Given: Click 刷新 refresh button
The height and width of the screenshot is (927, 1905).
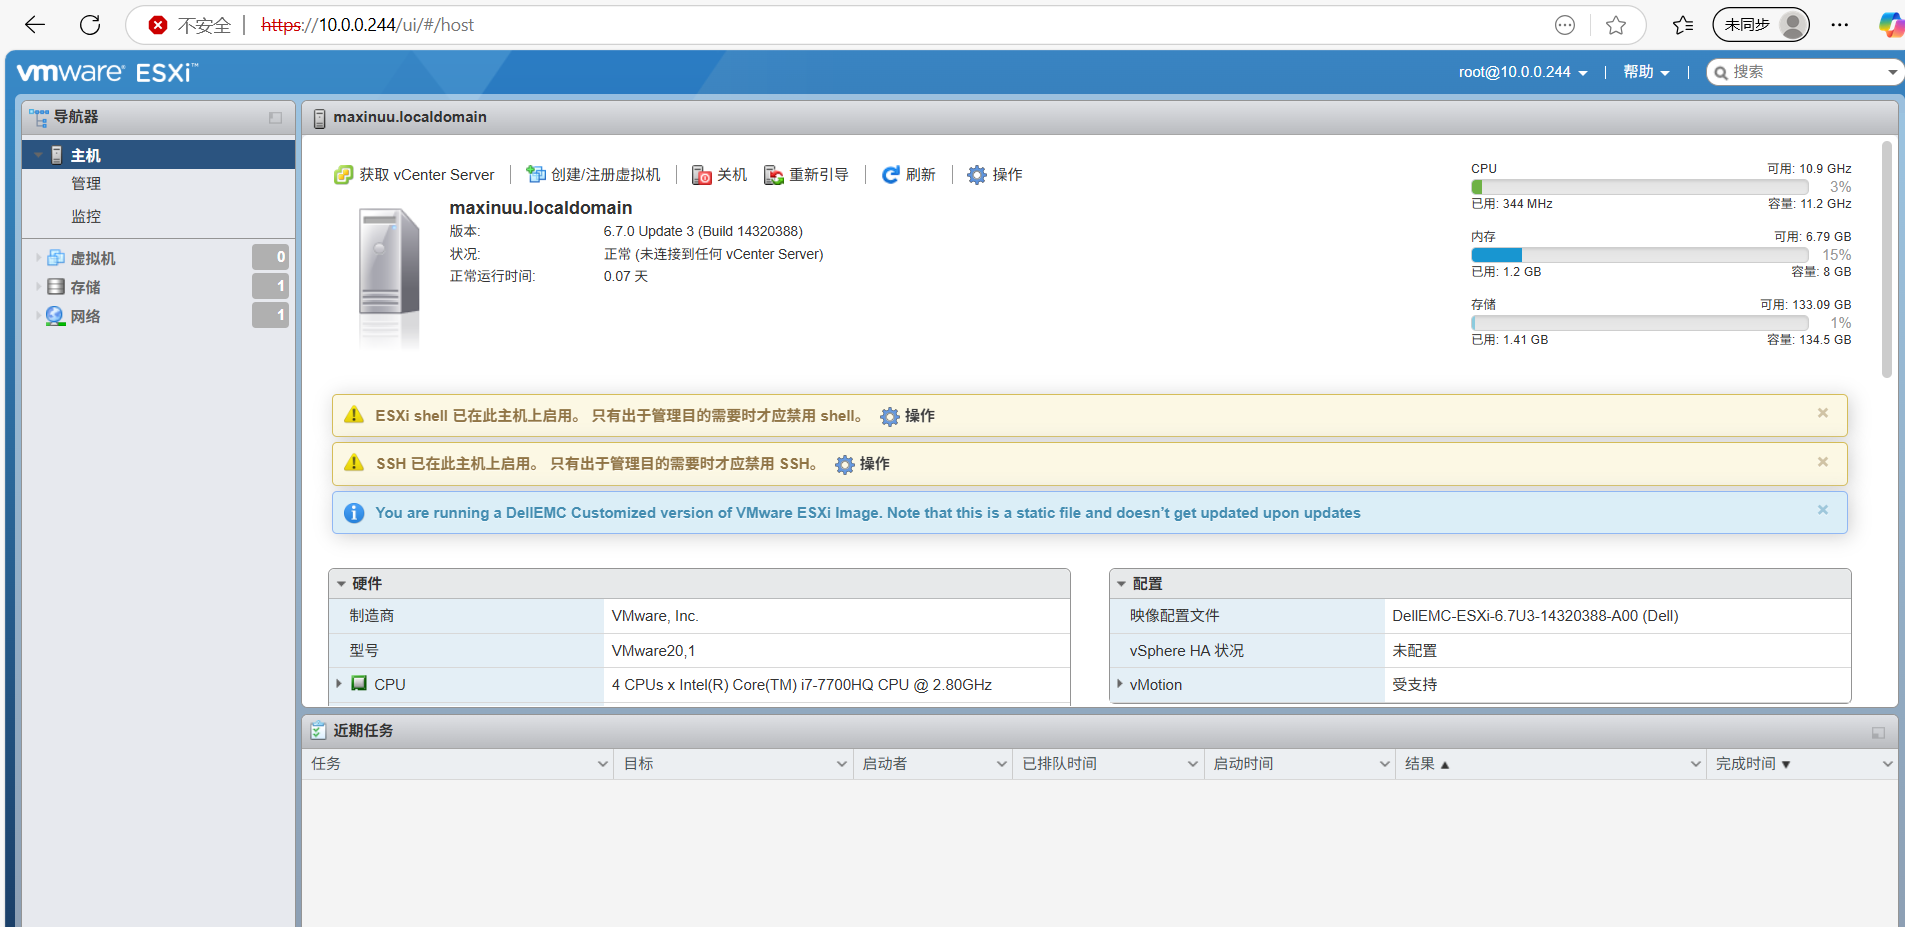Looking at the screenshot, I should click(908, 175).
